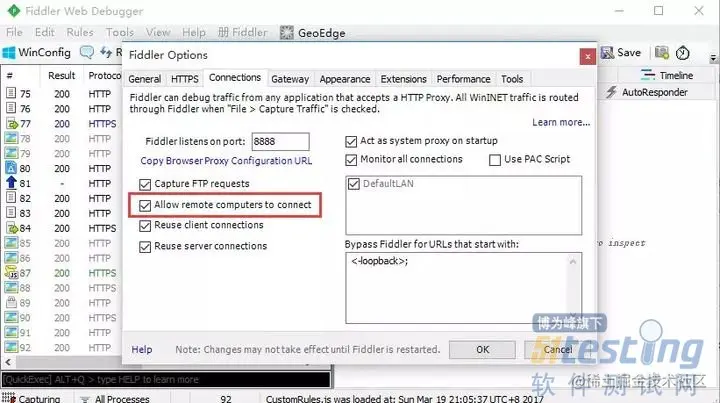This screenshot has height=403, width=720.
Task: Click the Save toolbar button
Action: click(x=621, y=52)
